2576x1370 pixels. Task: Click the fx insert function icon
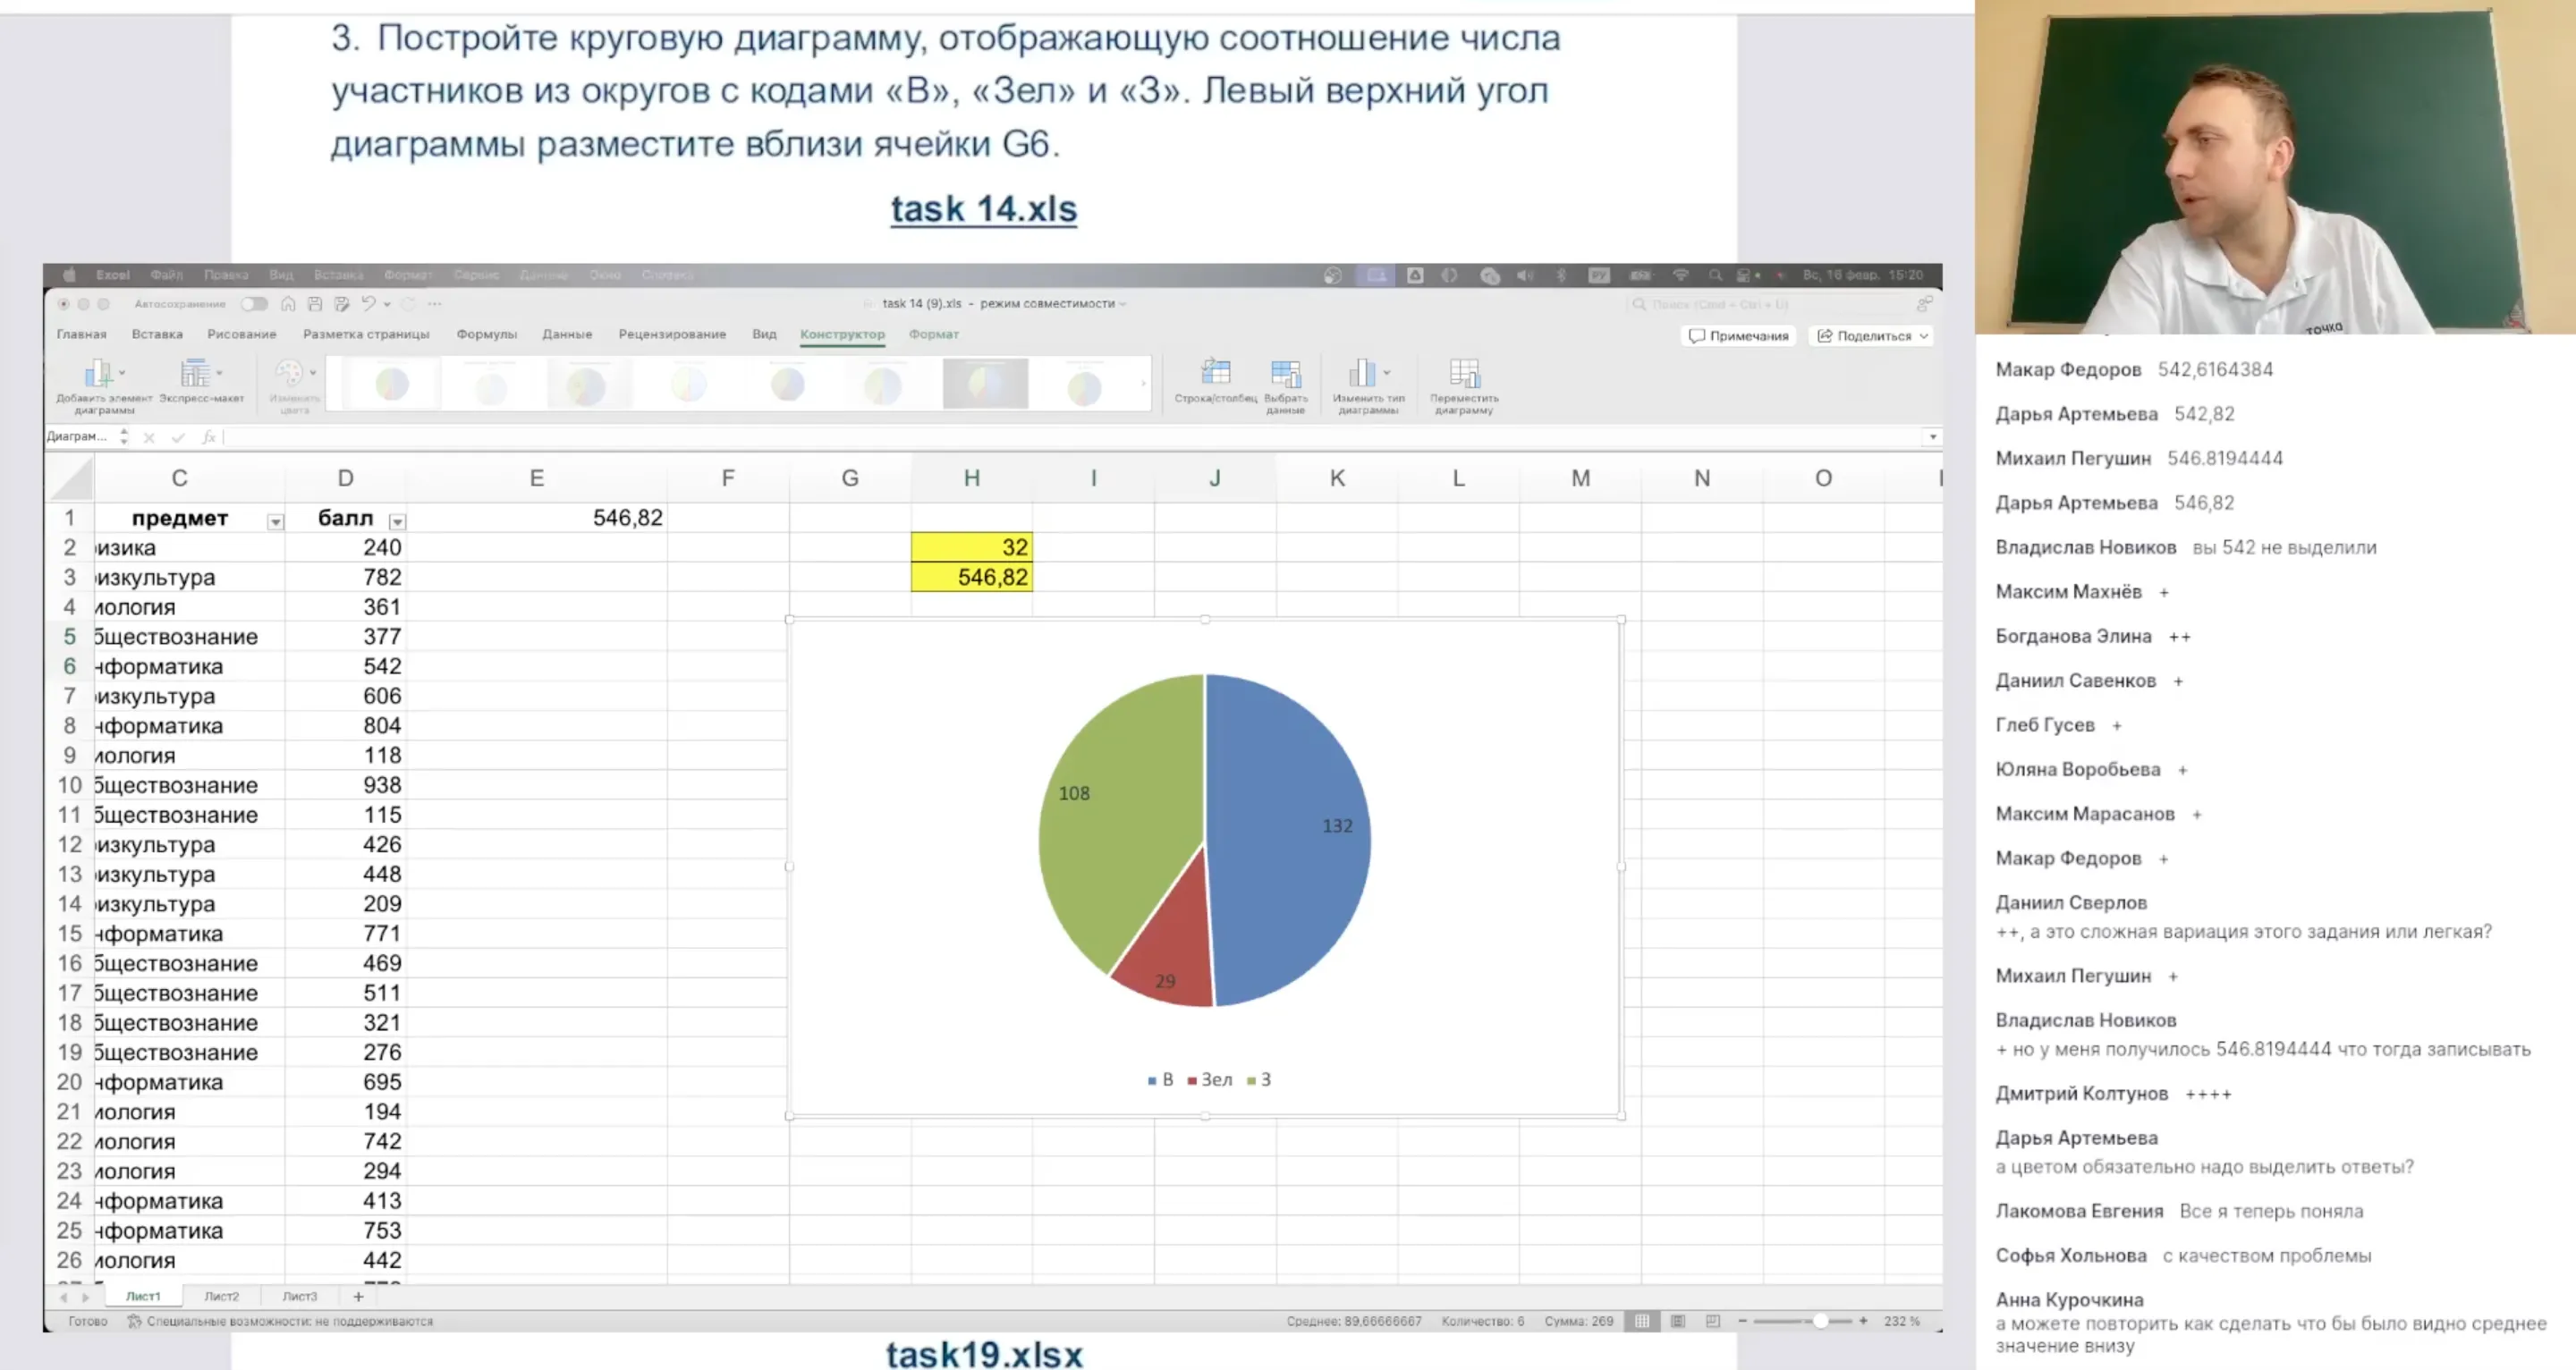(x=209, y=437)
